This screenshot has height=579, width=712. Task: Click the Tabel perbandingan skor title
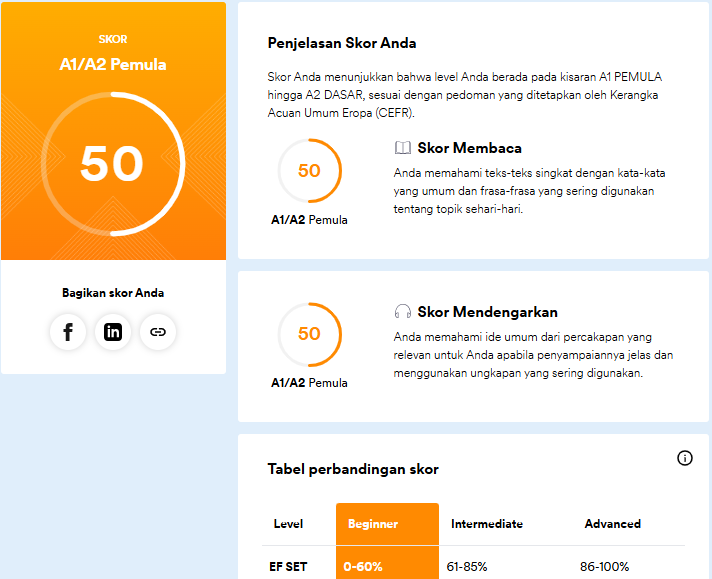click(353, 469)
